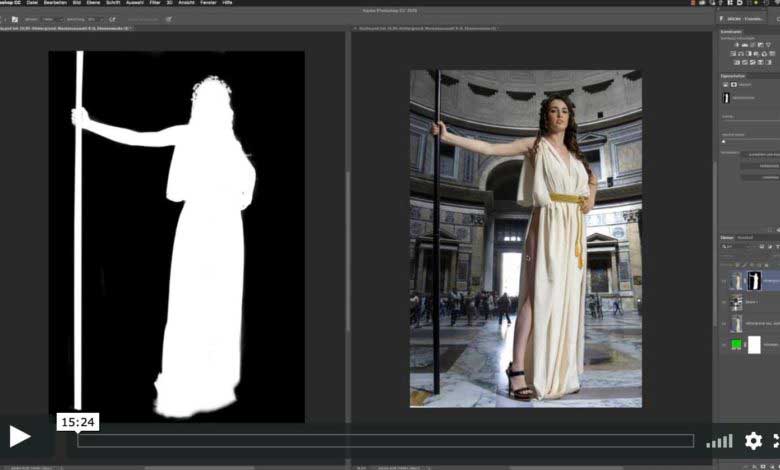This screenshot has width=780, height=470.
Task: Click the video play button
Action: [x=20, y=437]
